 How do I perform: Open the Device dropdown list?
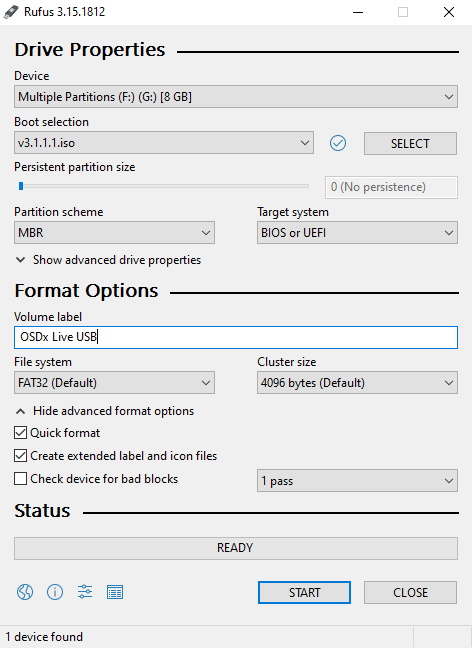coord(236,97)
